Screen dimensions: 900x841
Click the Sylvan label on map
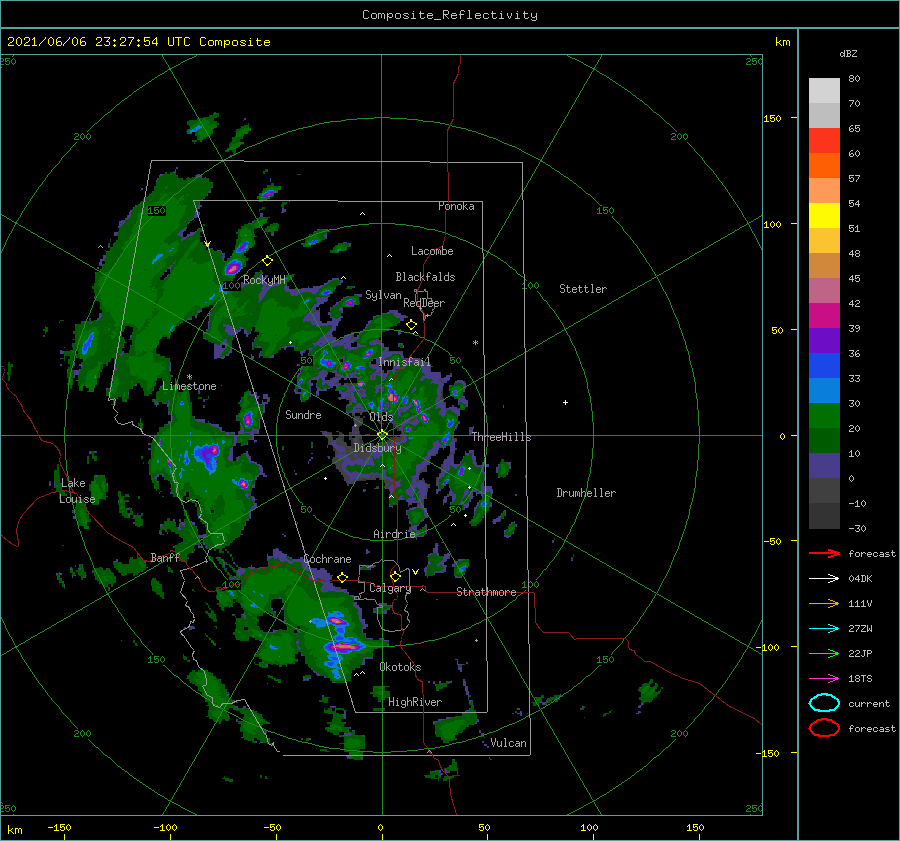[383, 295]
